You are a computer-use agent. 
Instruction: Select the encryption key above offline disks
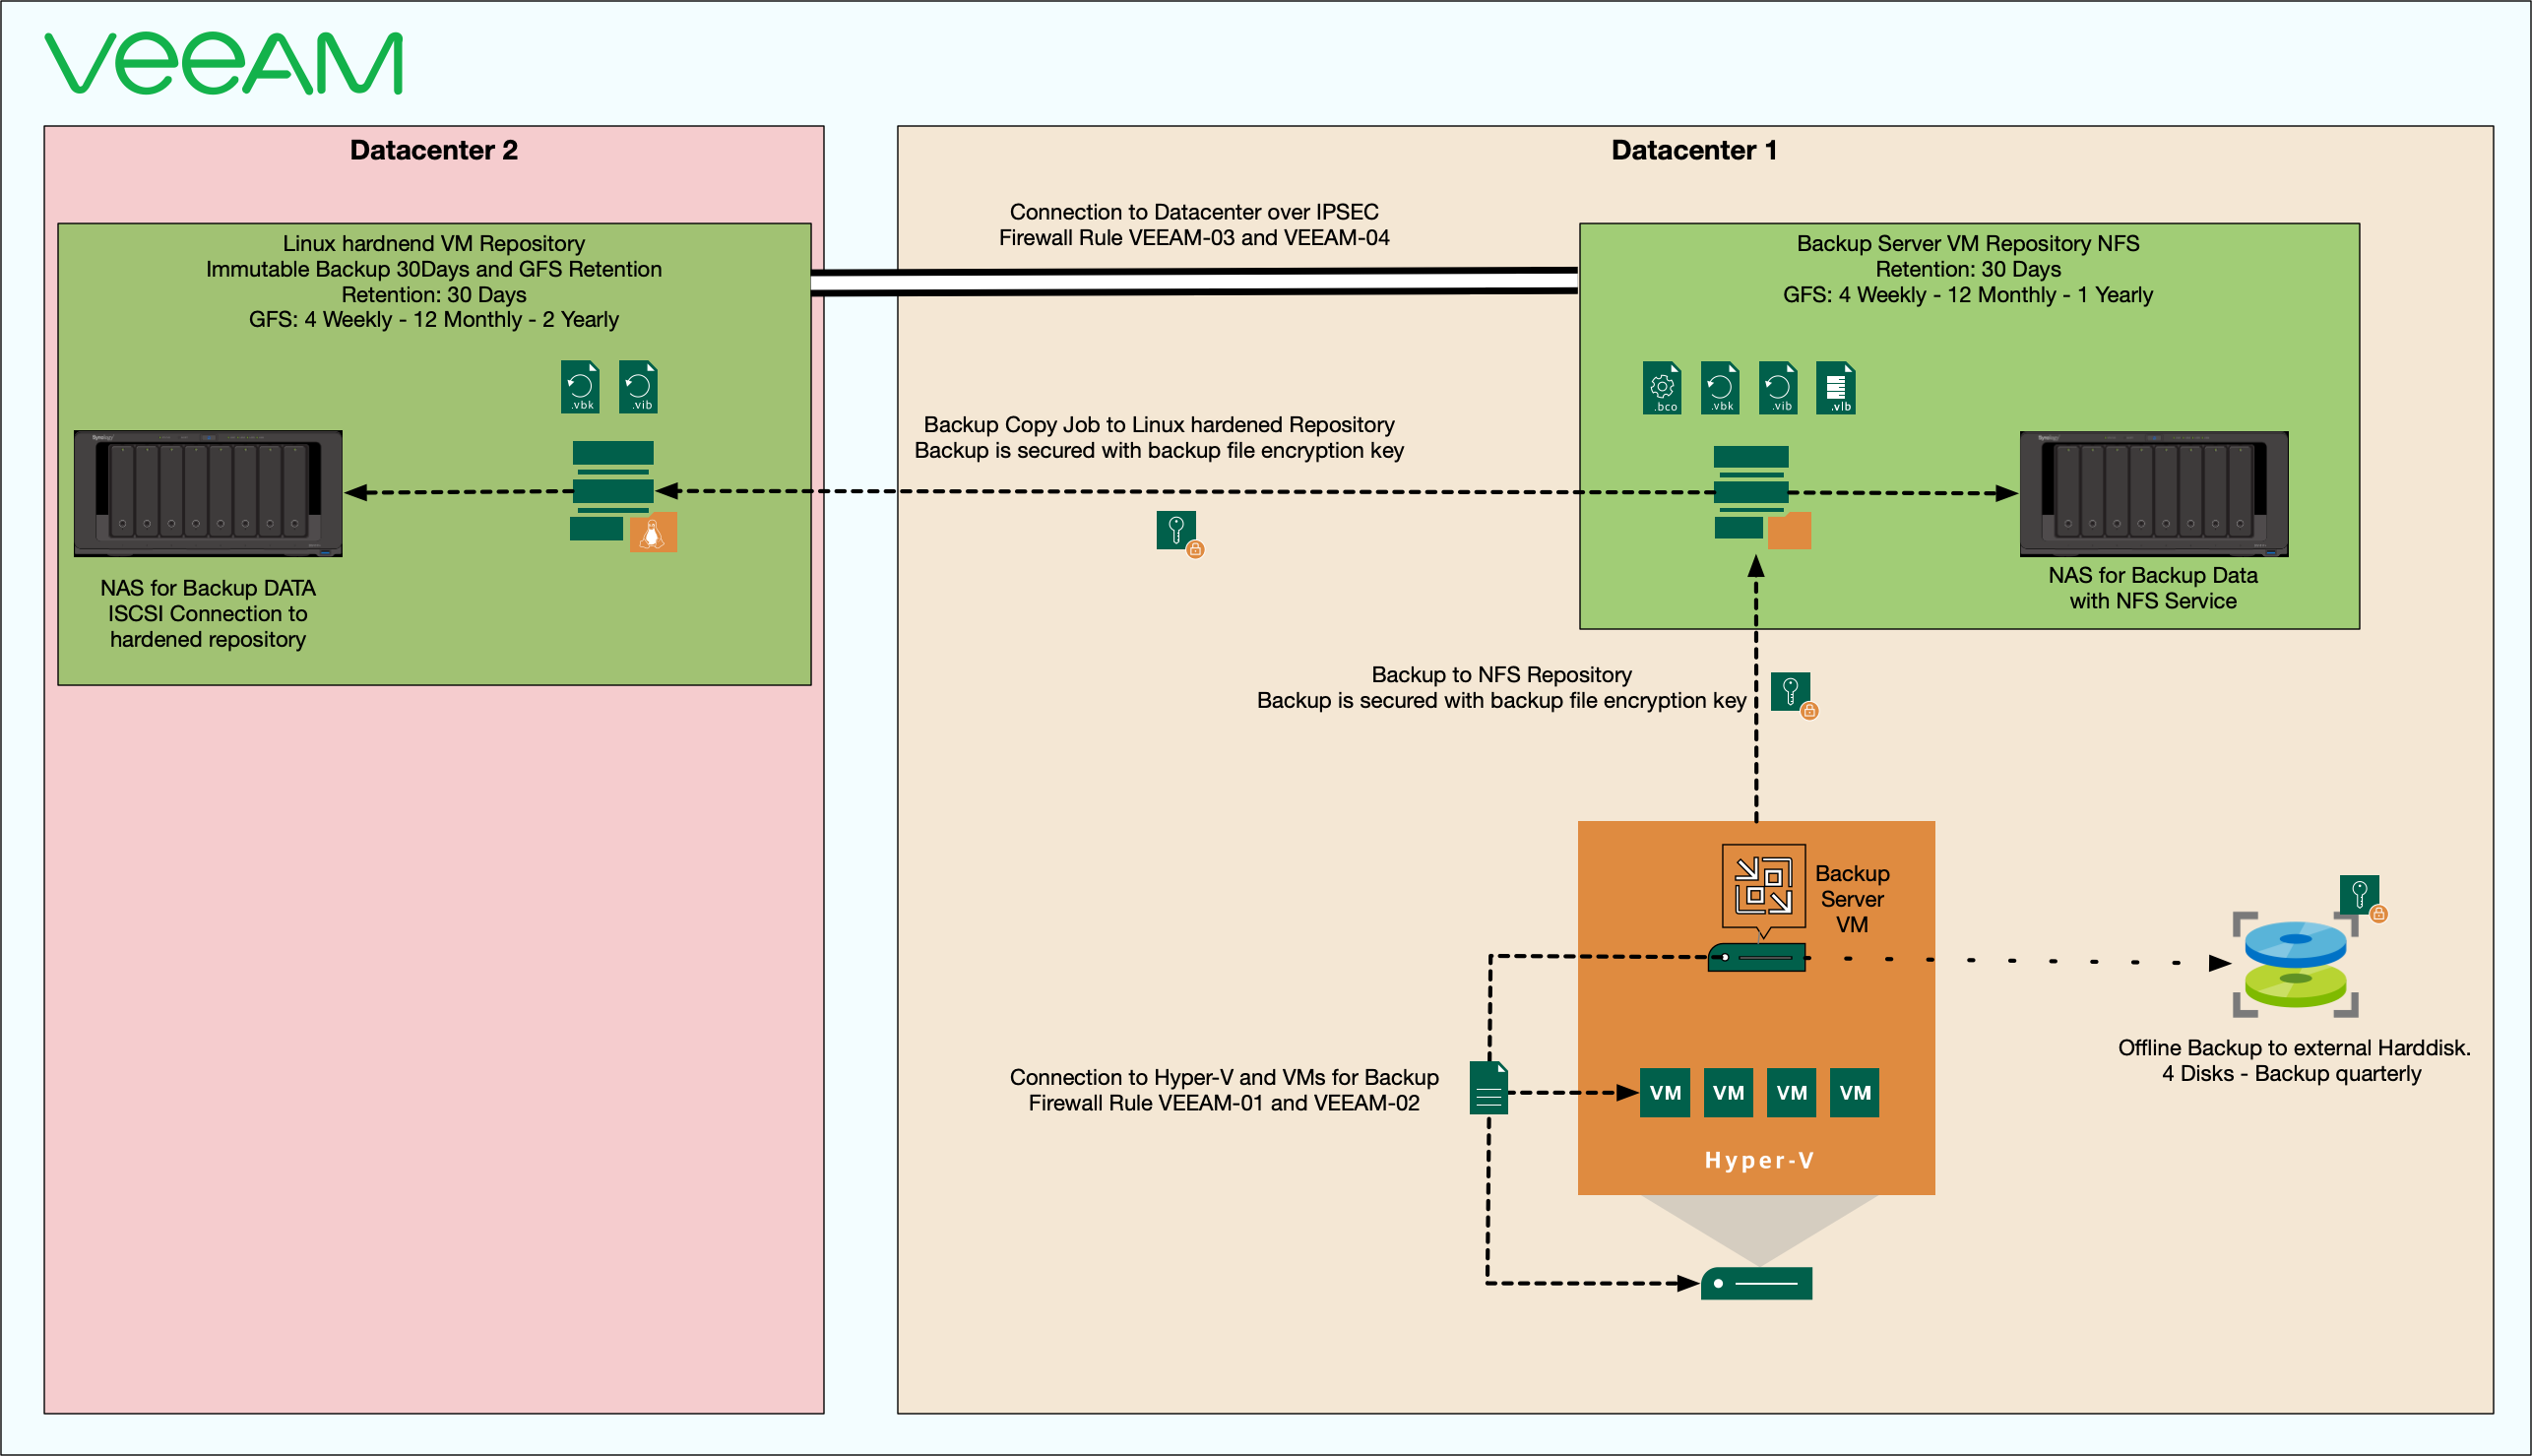click(x=2360, y=894)
